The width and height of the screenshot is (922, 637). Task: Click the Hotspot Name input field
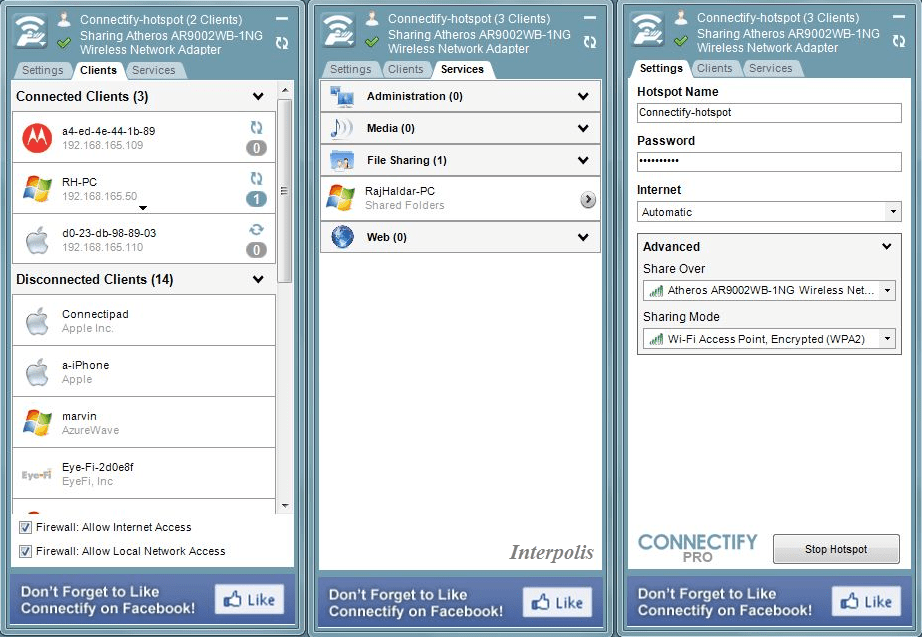769,113
